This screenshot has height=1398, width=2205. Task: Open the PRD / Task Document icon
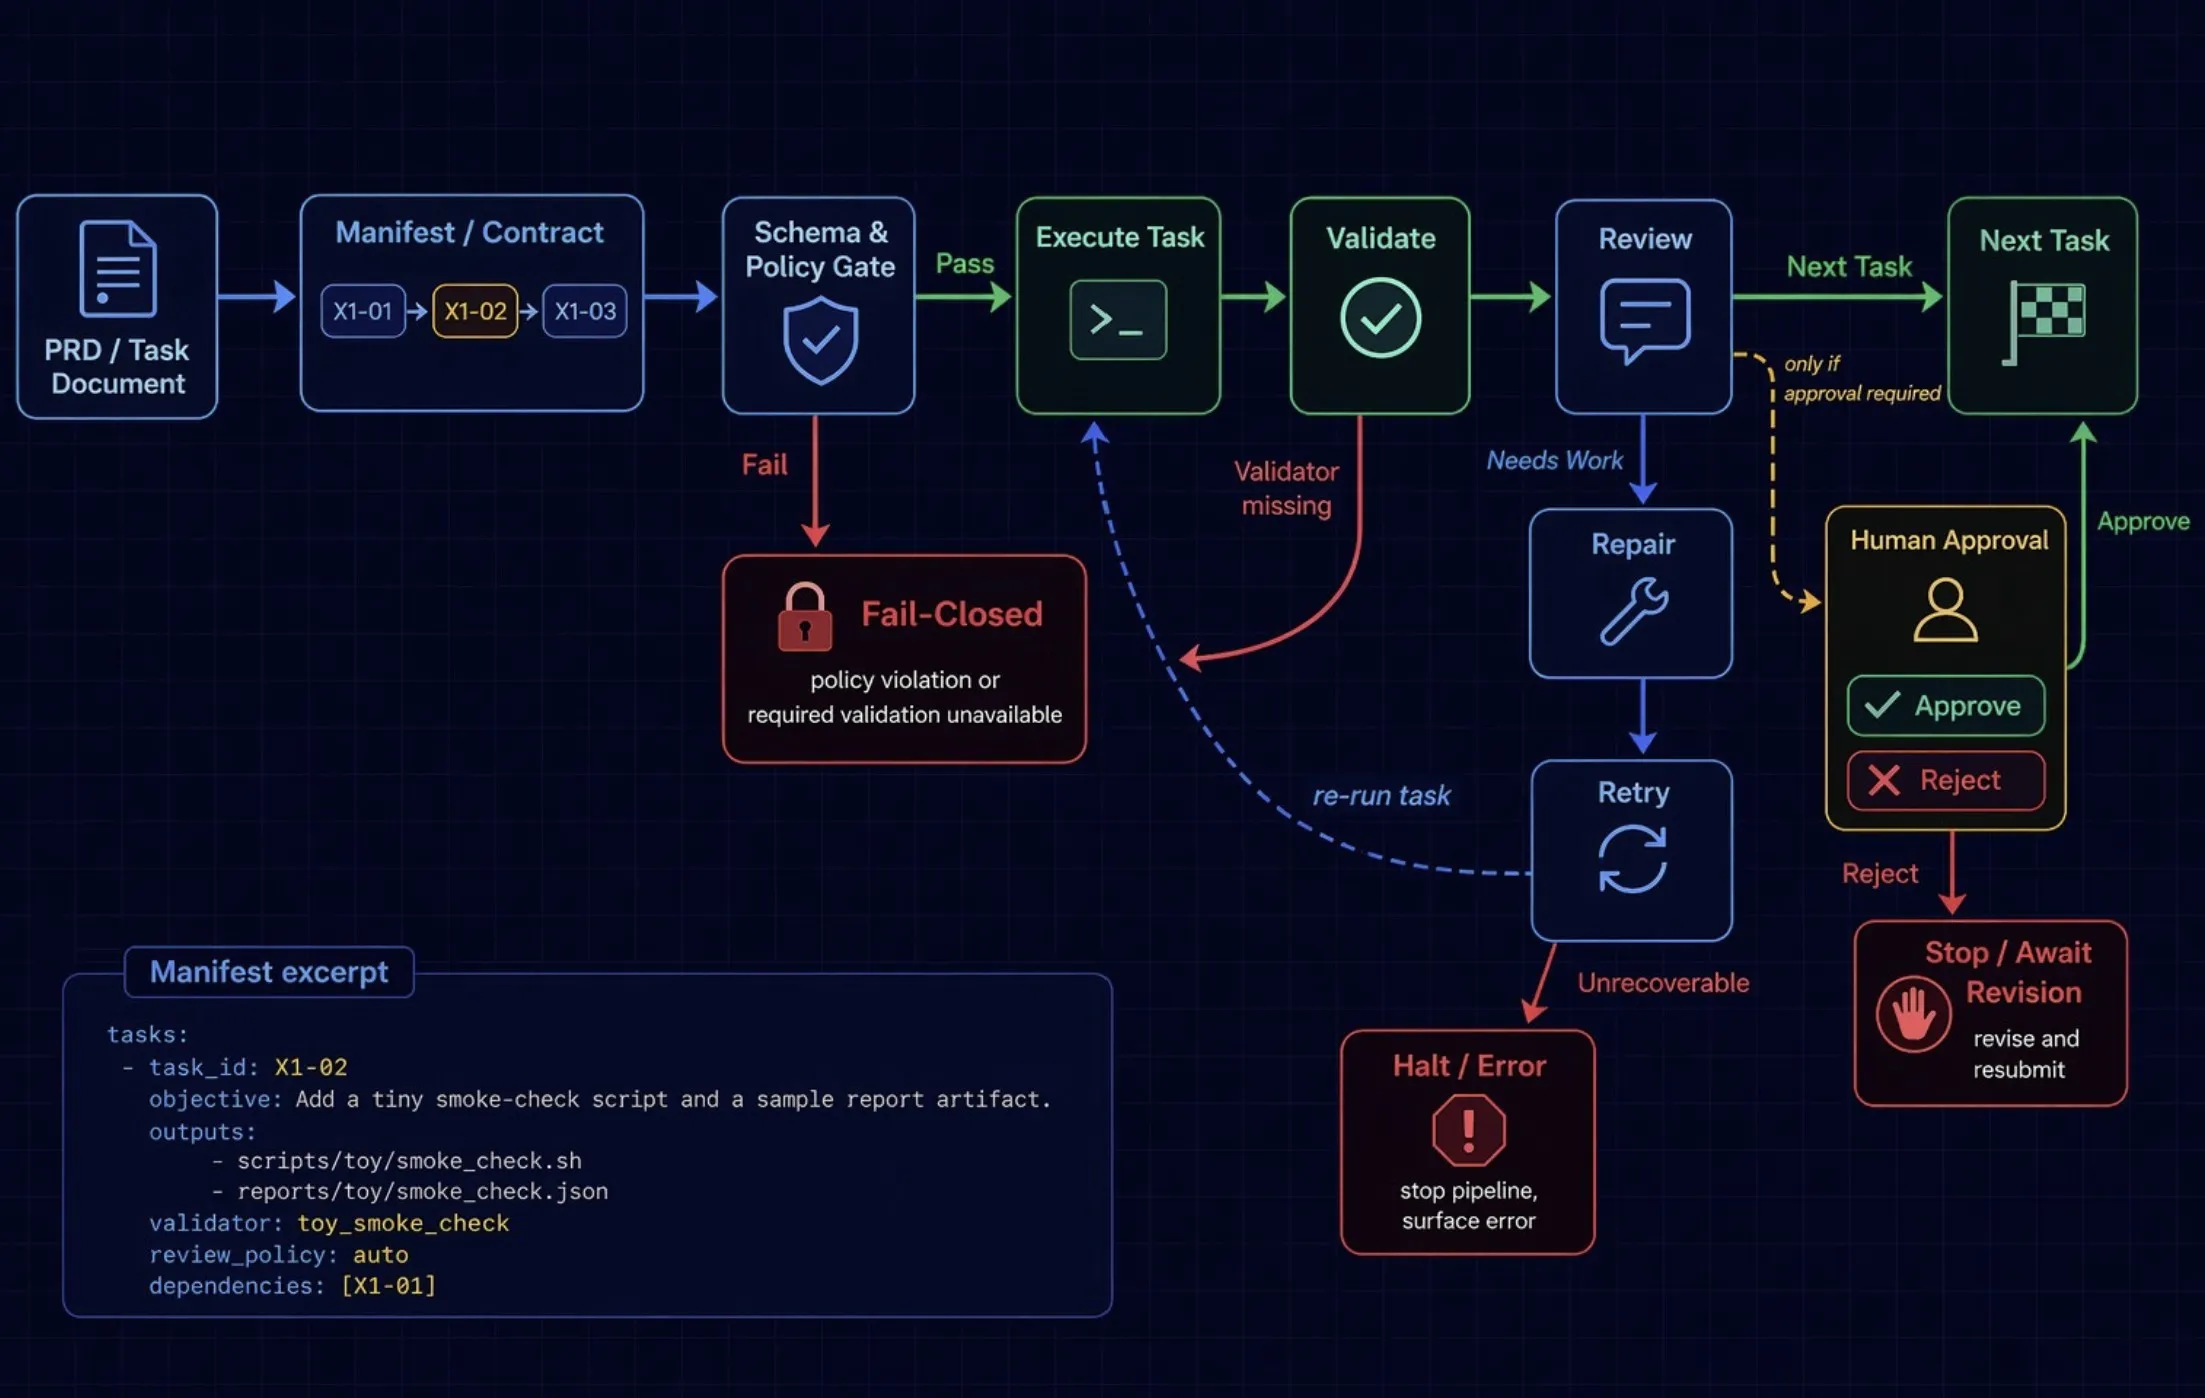click(116, 270)
